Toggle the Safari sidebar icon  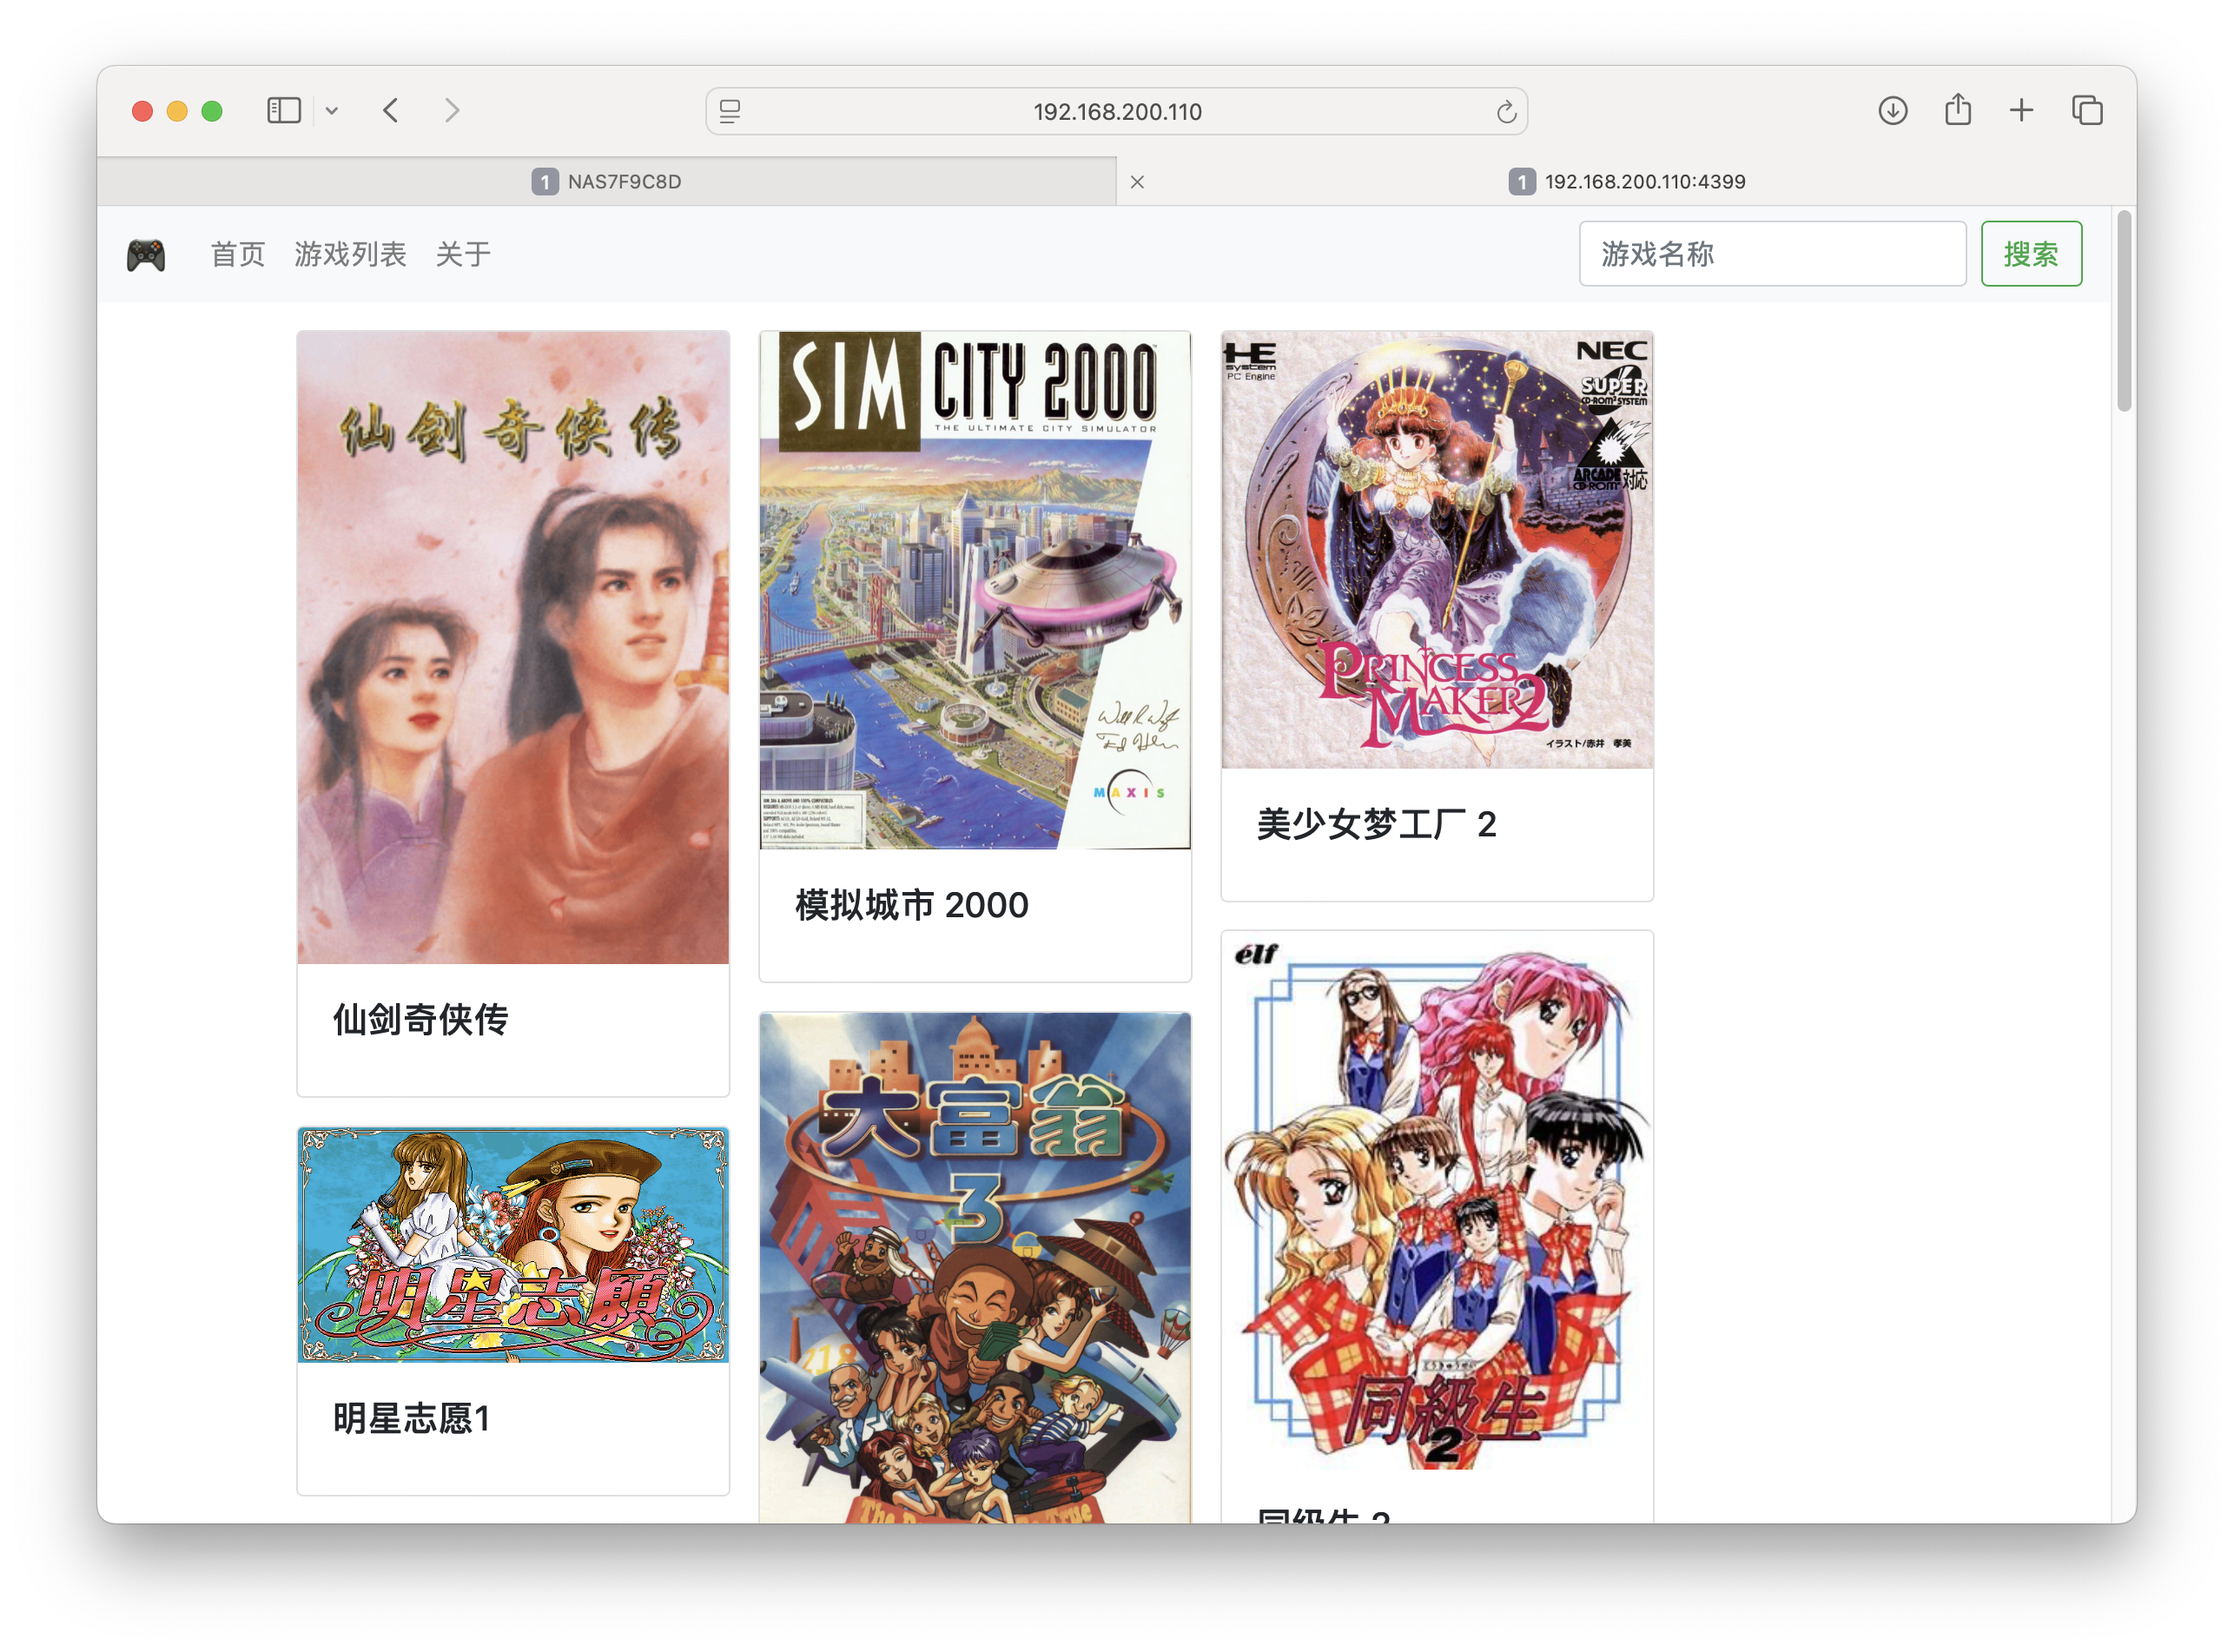[x=284, y=110]
